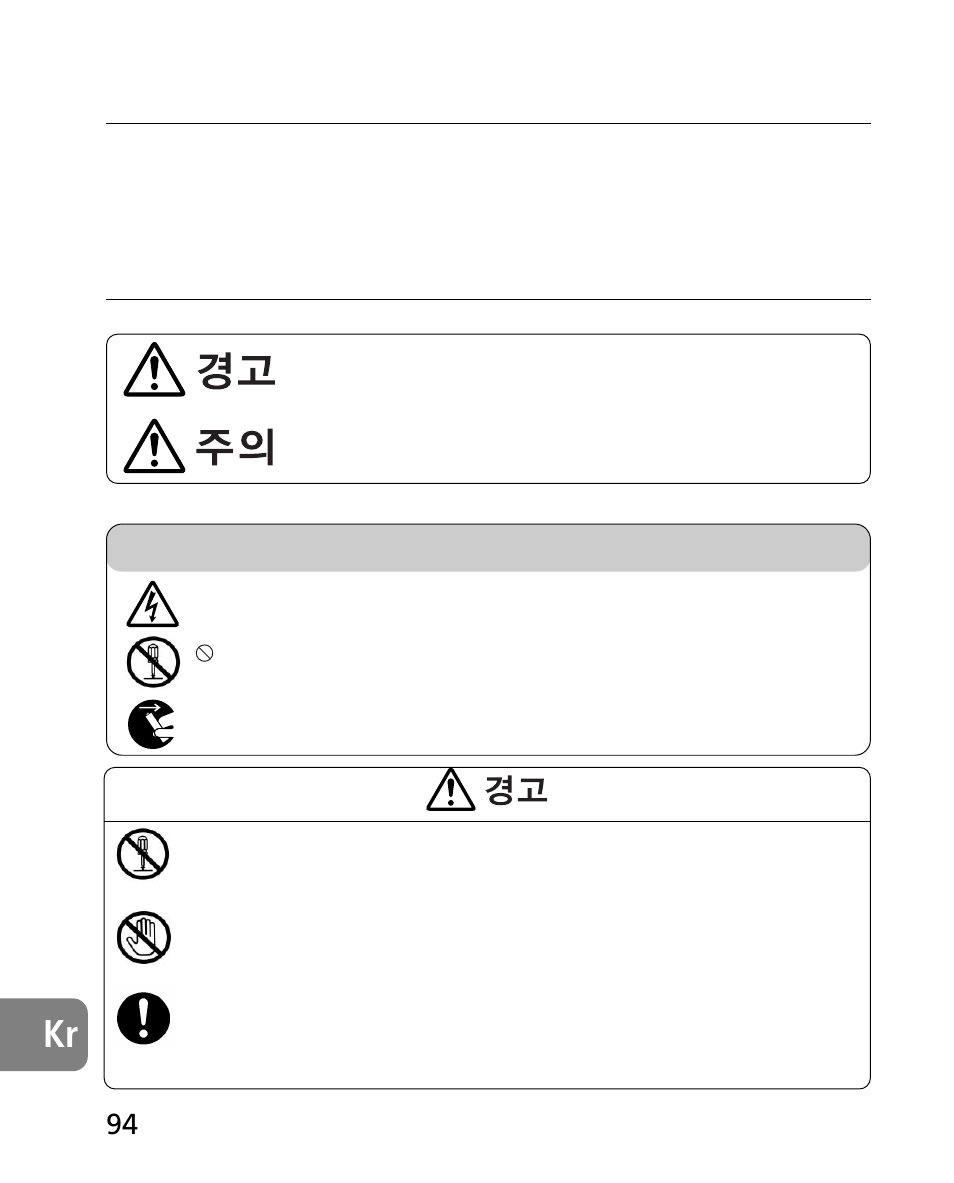
Task: Click the large 경고 label in top box
Action: pyautogui.click(x=236, y=372)
